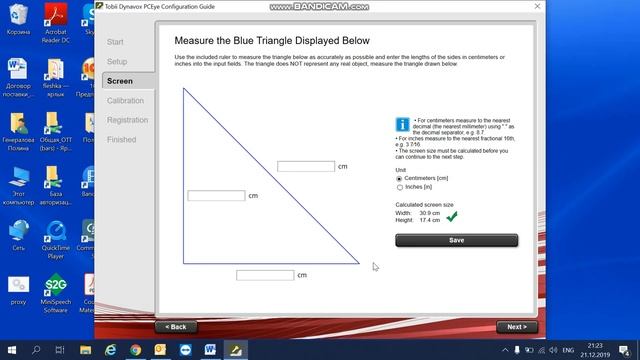The image size is (640, 360).
Task: Click the Next button
Action: point(517,327)
